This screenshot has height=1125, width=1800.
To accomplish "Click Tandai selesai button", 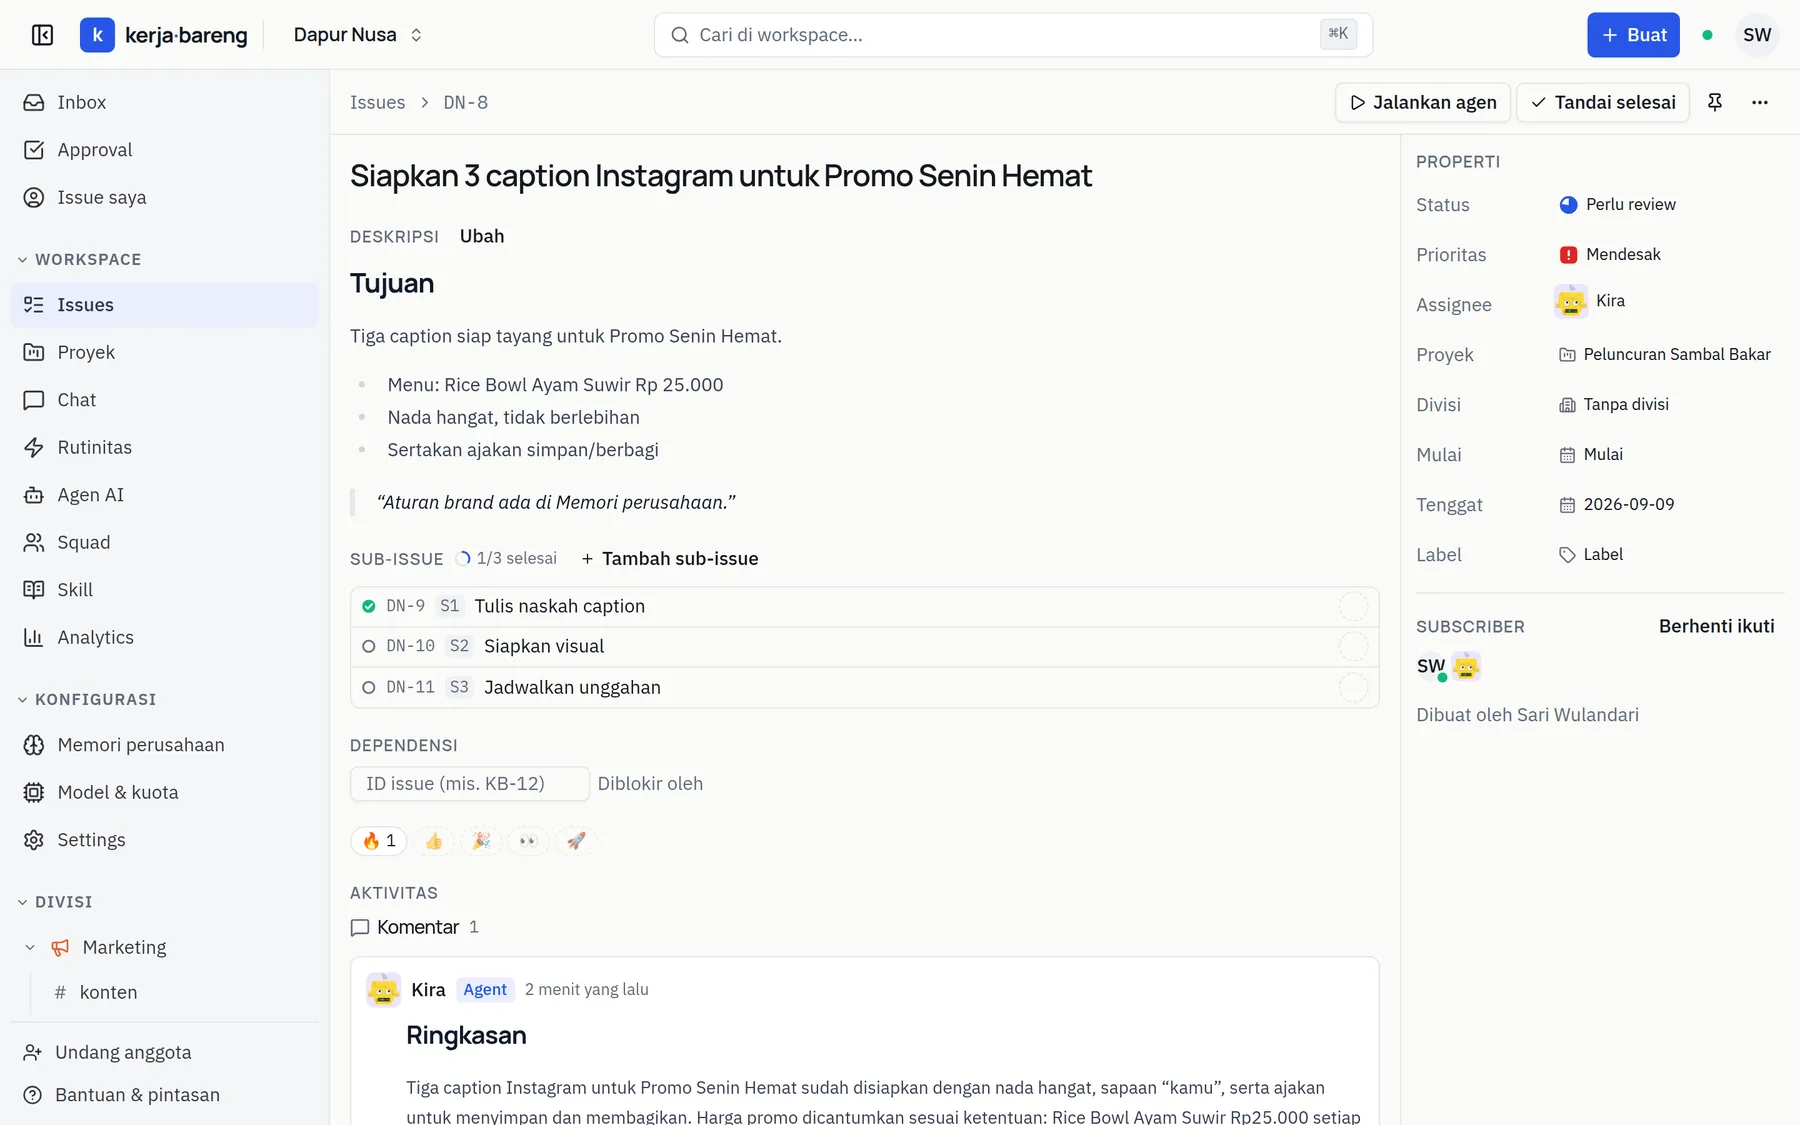I will point(1603,102).
